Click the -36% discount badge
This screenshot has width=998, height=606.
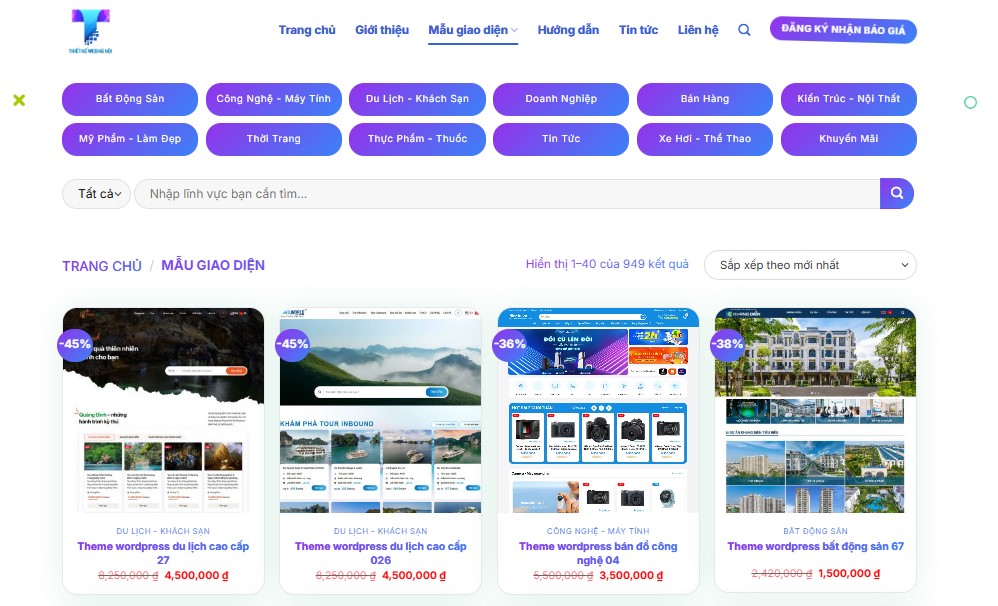pos(510,343)
